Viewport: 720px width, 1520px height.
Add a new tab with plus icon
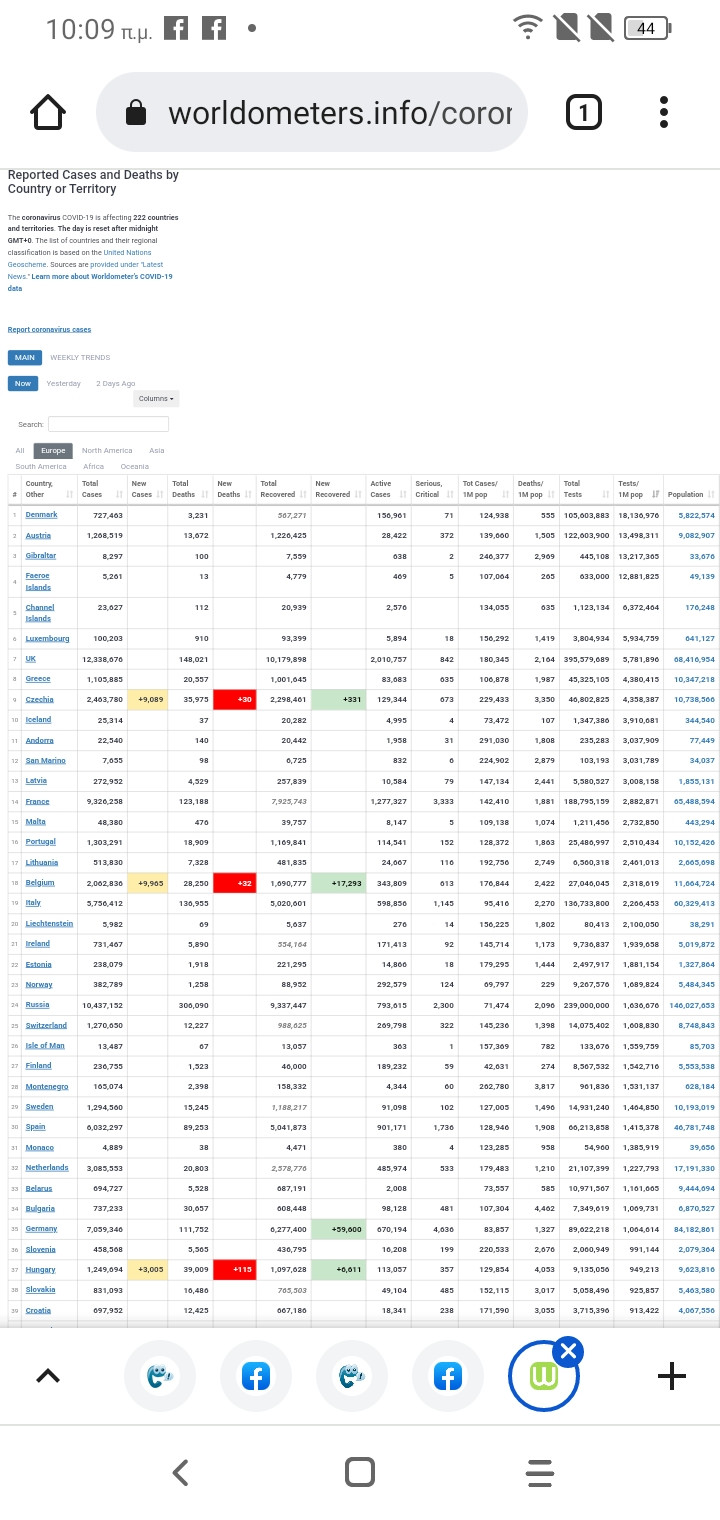click(x=672, y=1377)
